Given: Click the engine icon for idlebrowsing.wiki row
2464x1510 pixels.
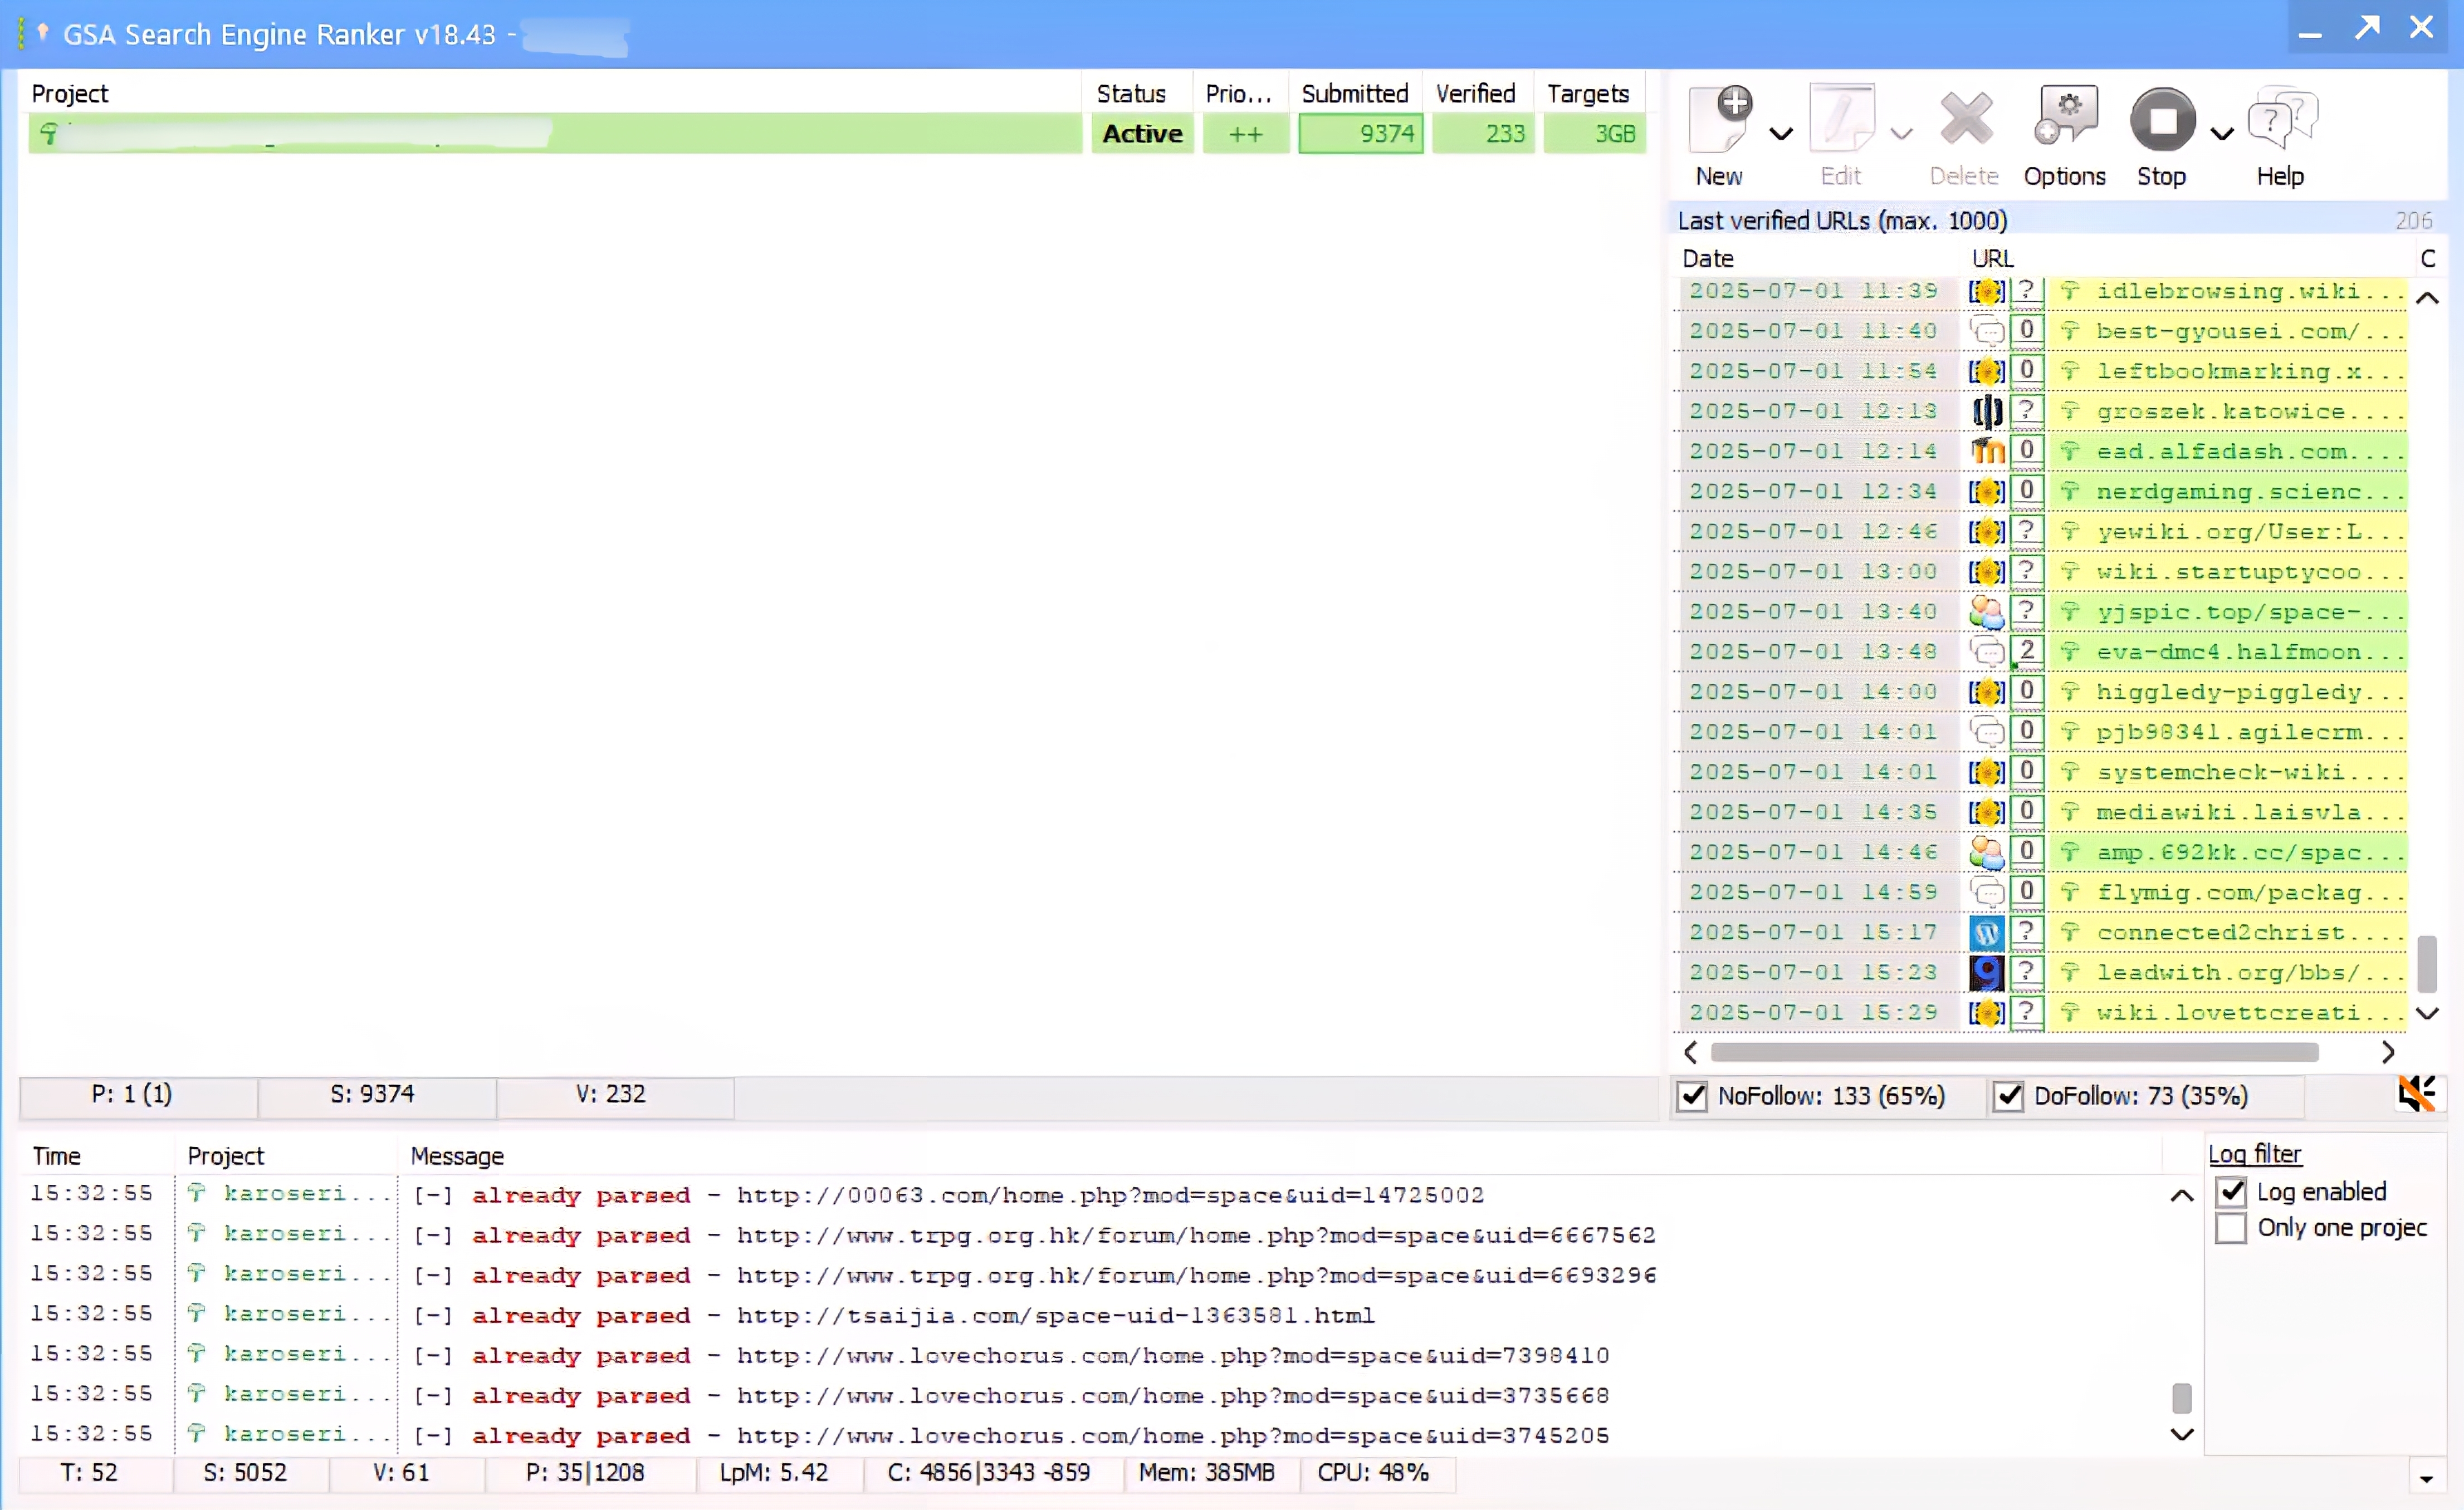Looking at the screenshot, I should tap(1987, 291).
